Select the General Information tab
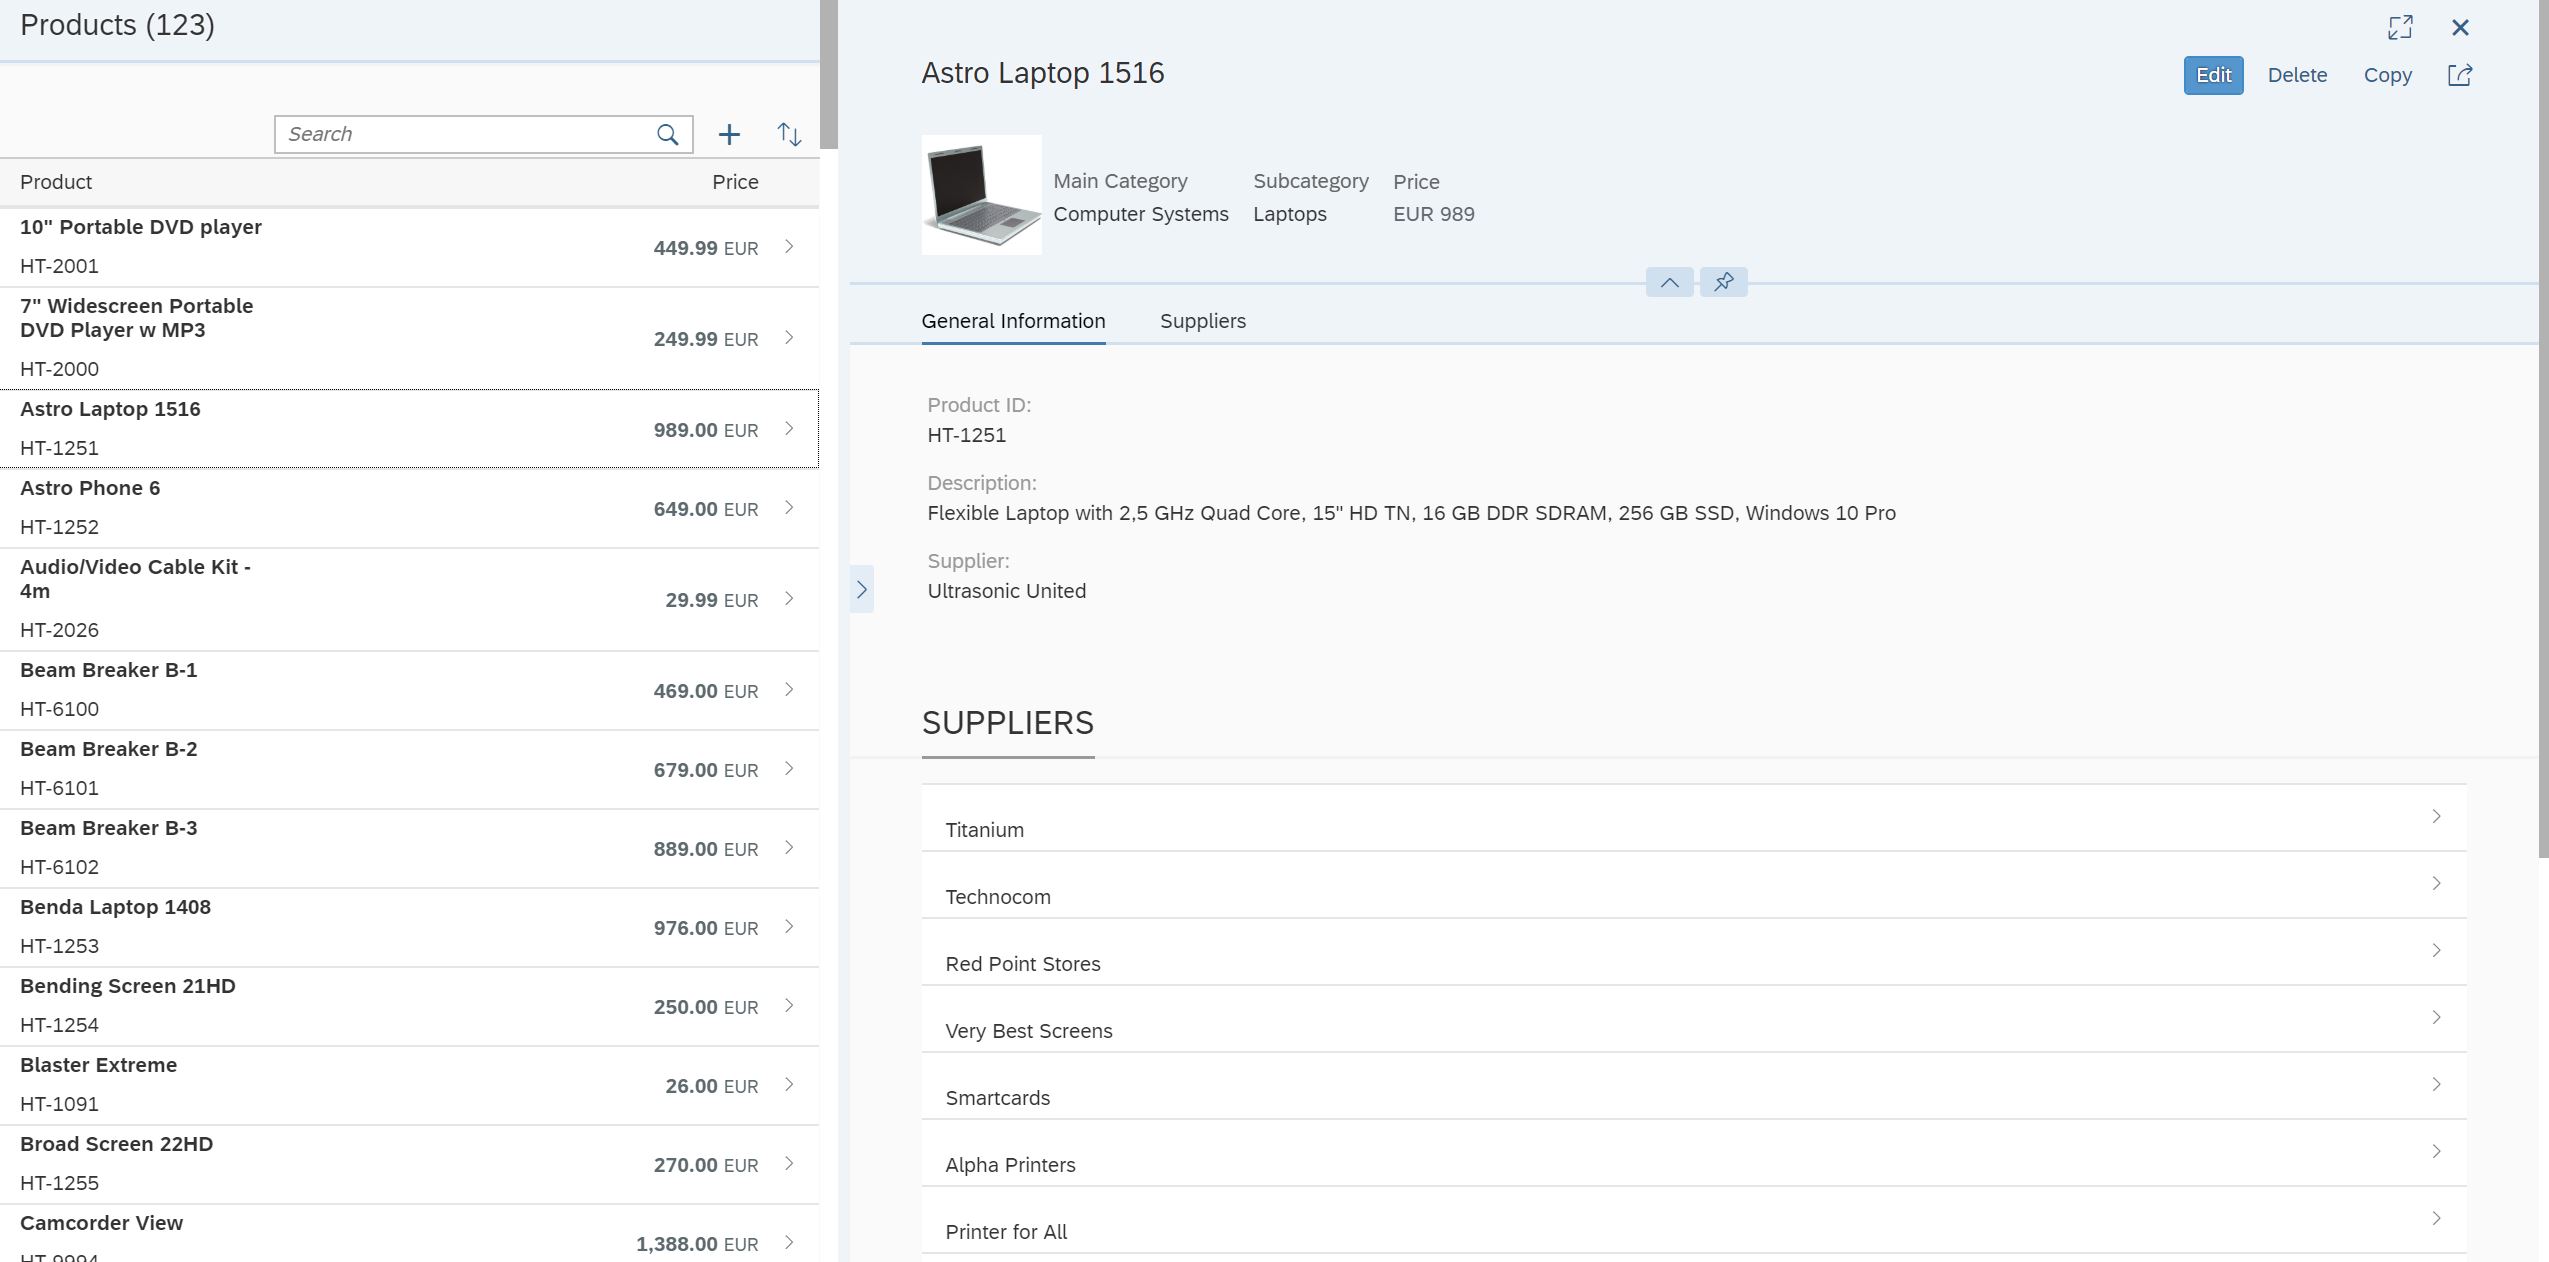 click(1013, 321)
